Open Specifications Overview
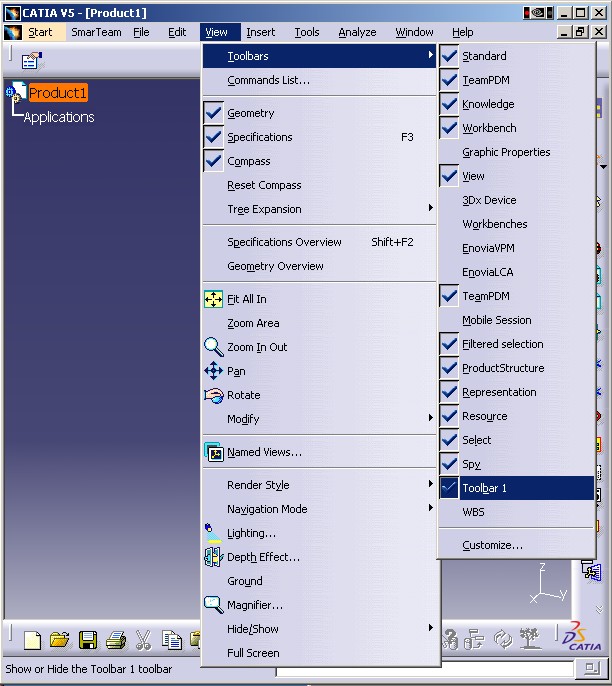Screen dimensions: 612x686 pyautogui.click(x=320, y=242)
